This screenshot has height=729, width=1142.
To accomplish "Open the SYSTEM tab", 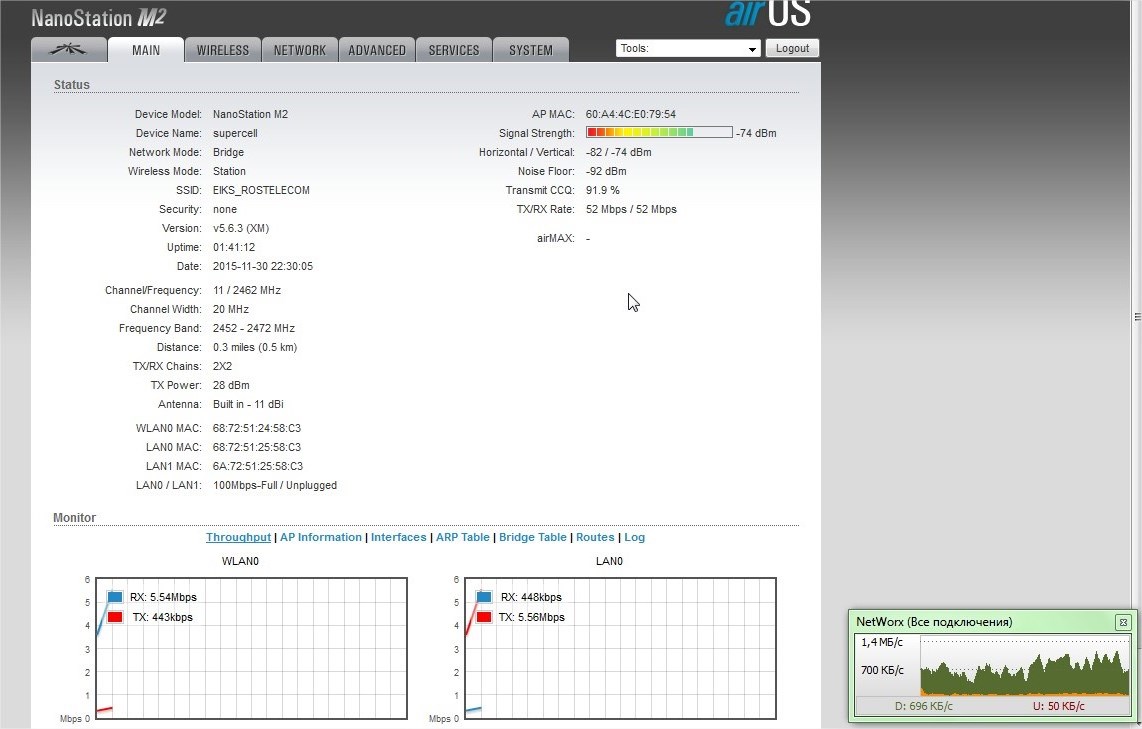I will 531,50.
